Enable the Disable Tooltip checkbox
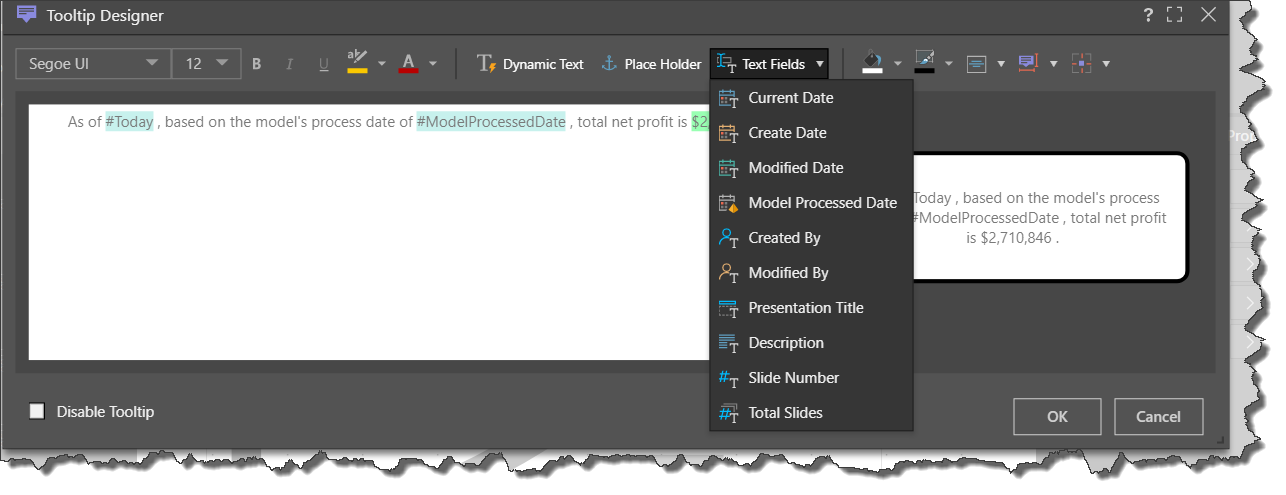Screen dimensions: 1286x495 tap(38, 411)
